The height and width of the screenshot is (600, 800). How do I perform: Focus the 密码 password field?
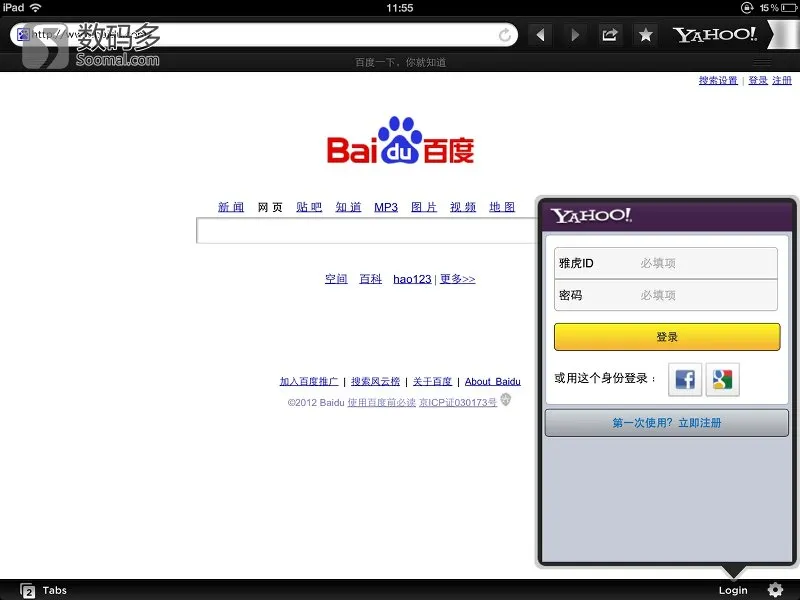666,295
